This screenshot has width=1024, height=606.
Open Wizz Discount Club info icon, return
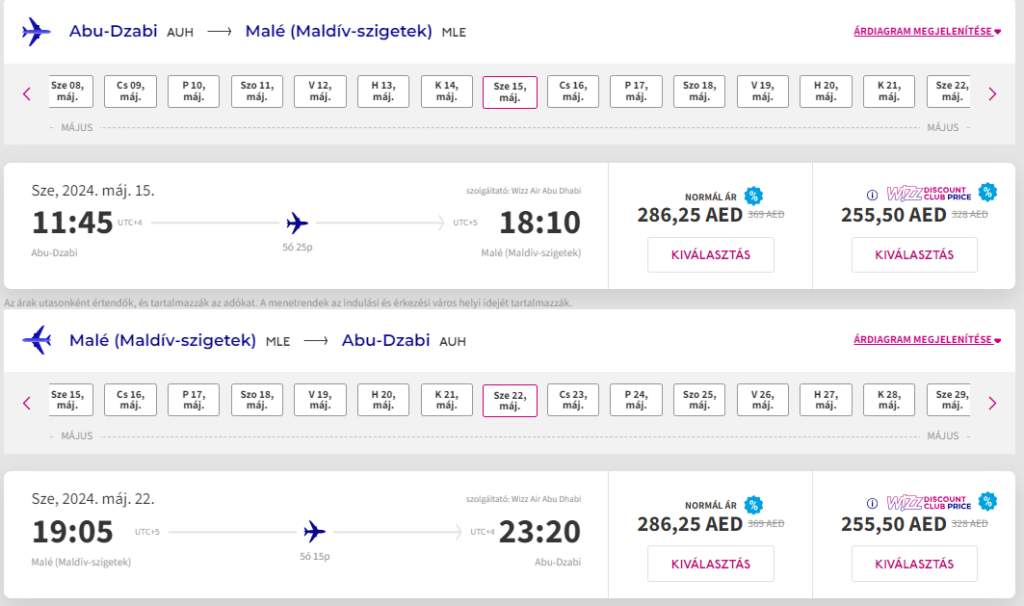click(x=872, y=503)
